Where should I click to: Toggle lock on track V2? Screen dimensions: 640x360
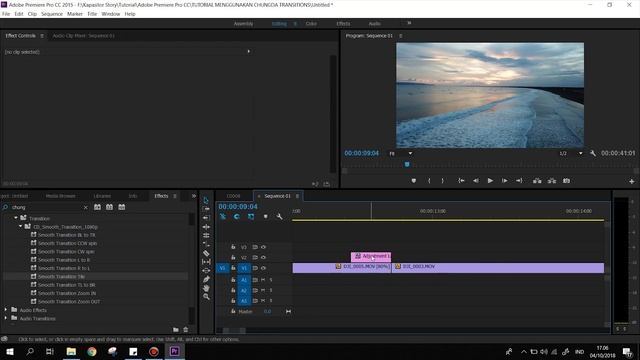click(x=233, y=258)
